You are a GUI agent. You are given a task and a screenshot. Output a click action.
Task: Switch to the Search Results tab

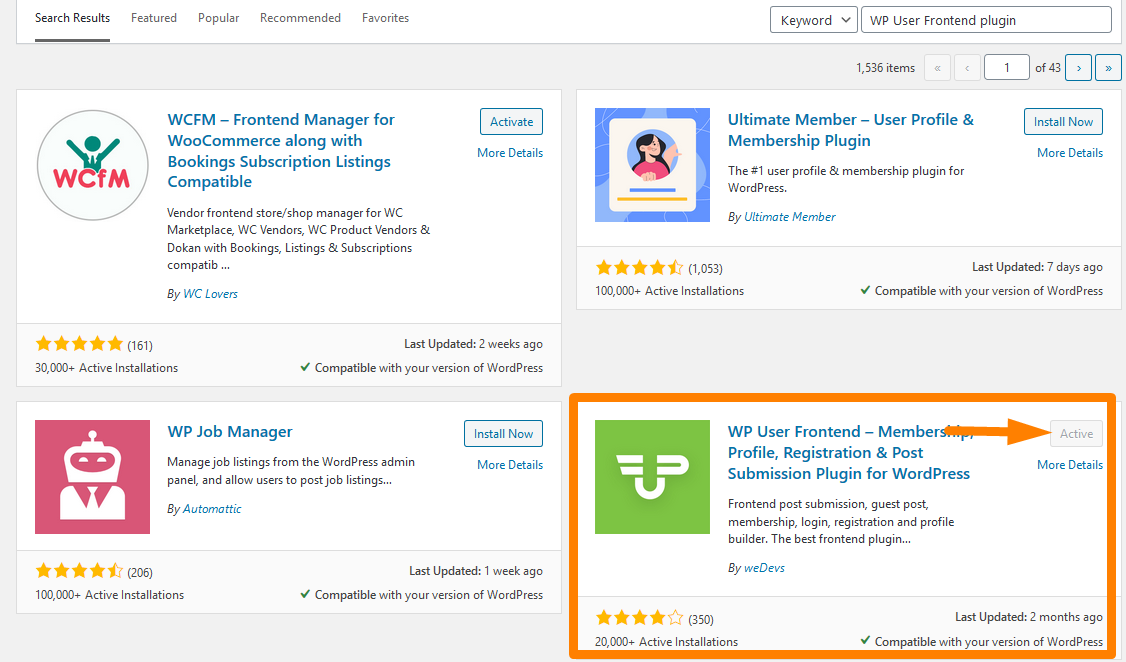(73, 18)
